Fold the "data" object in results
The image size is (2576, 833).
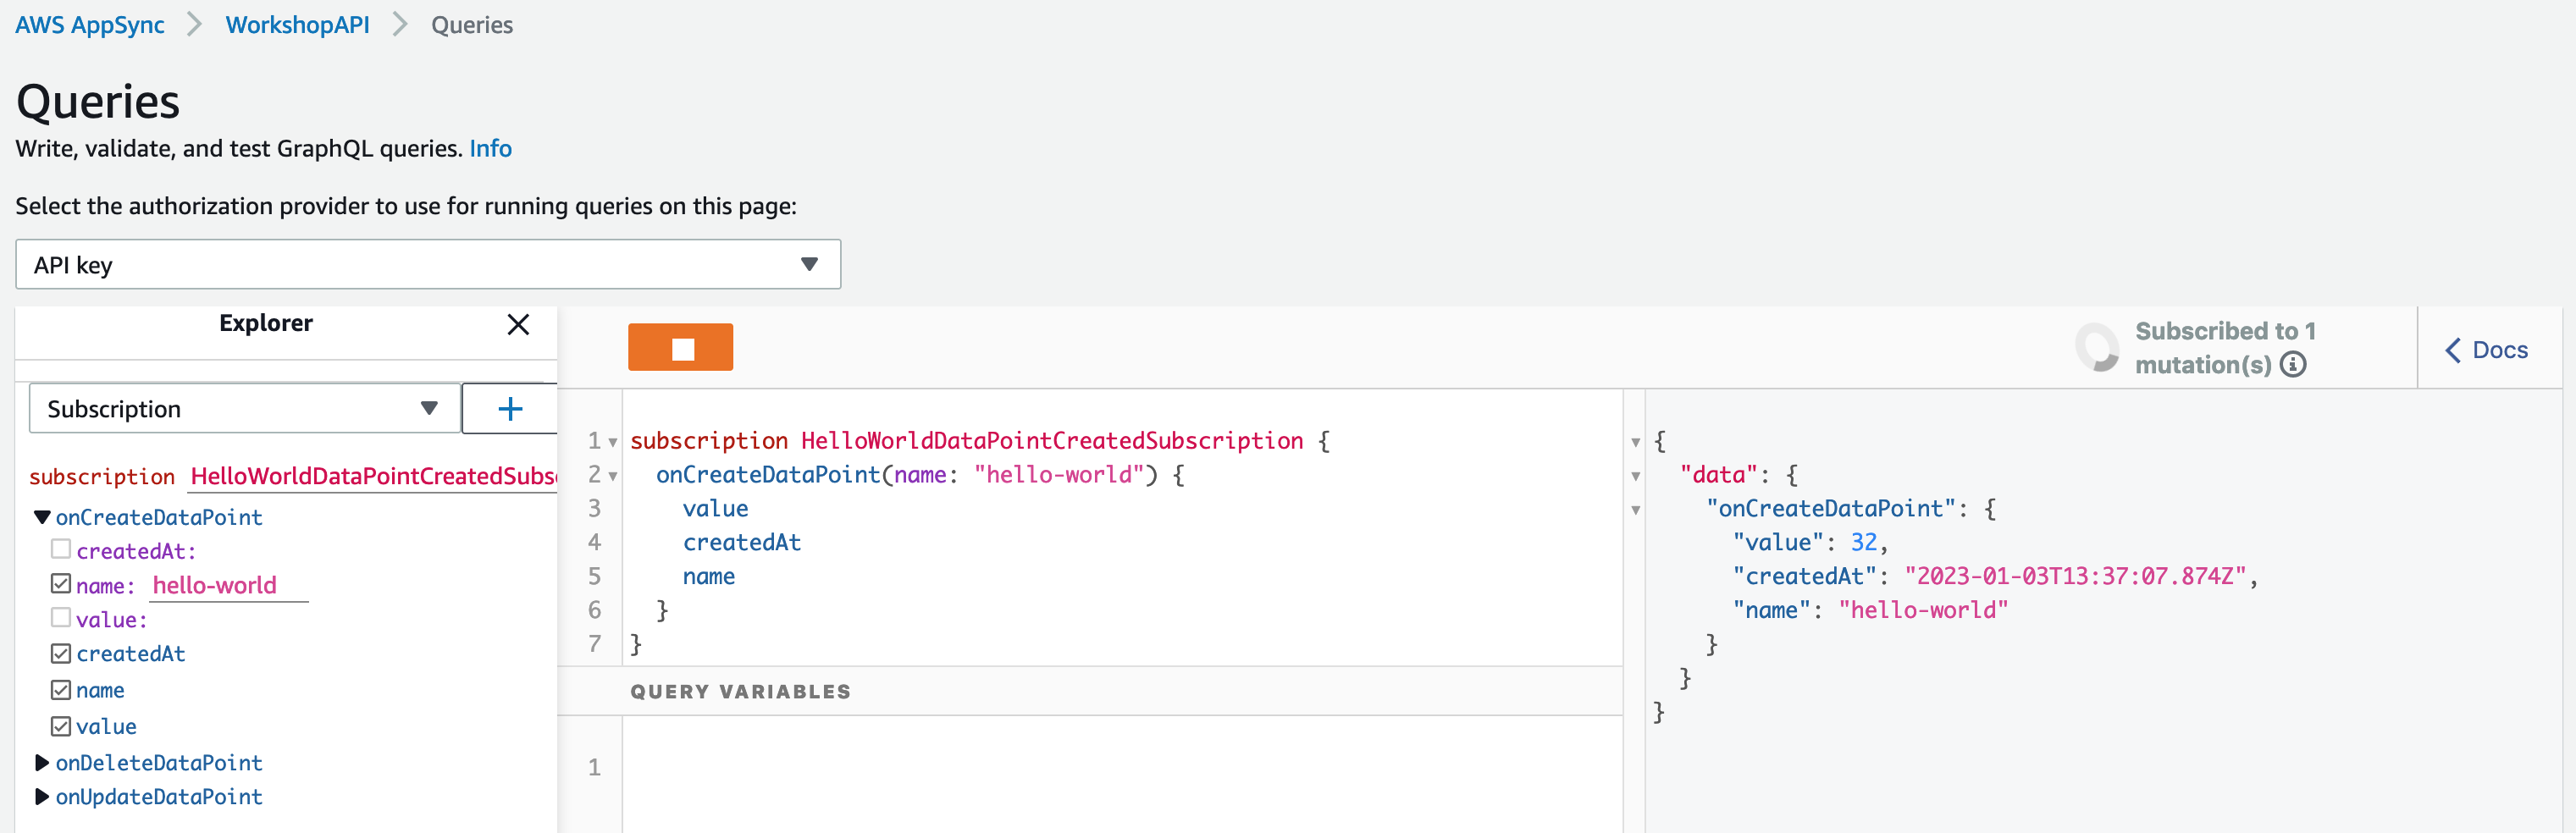[1636, 476]
